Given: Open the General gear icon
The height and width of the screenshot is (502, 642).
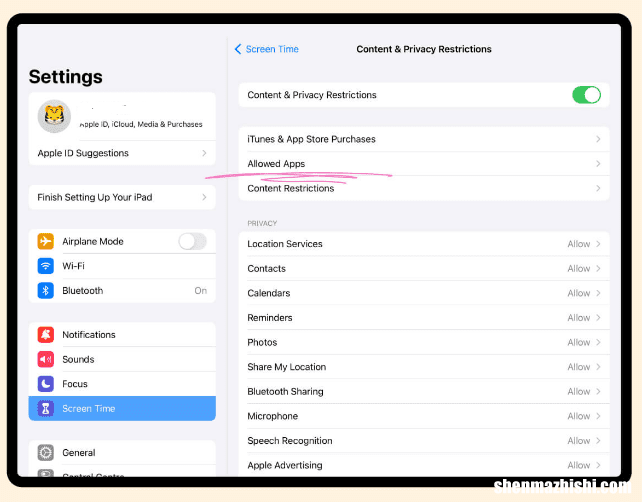Looking at the screenshot, I should point(45,452).
